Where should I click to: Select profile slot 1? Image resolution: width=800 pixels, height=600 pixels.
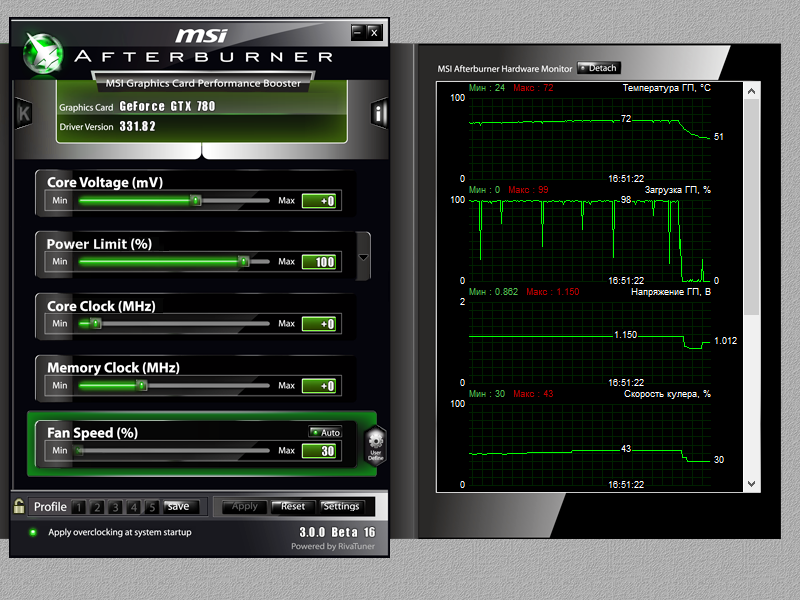click(x=79, y=507)
